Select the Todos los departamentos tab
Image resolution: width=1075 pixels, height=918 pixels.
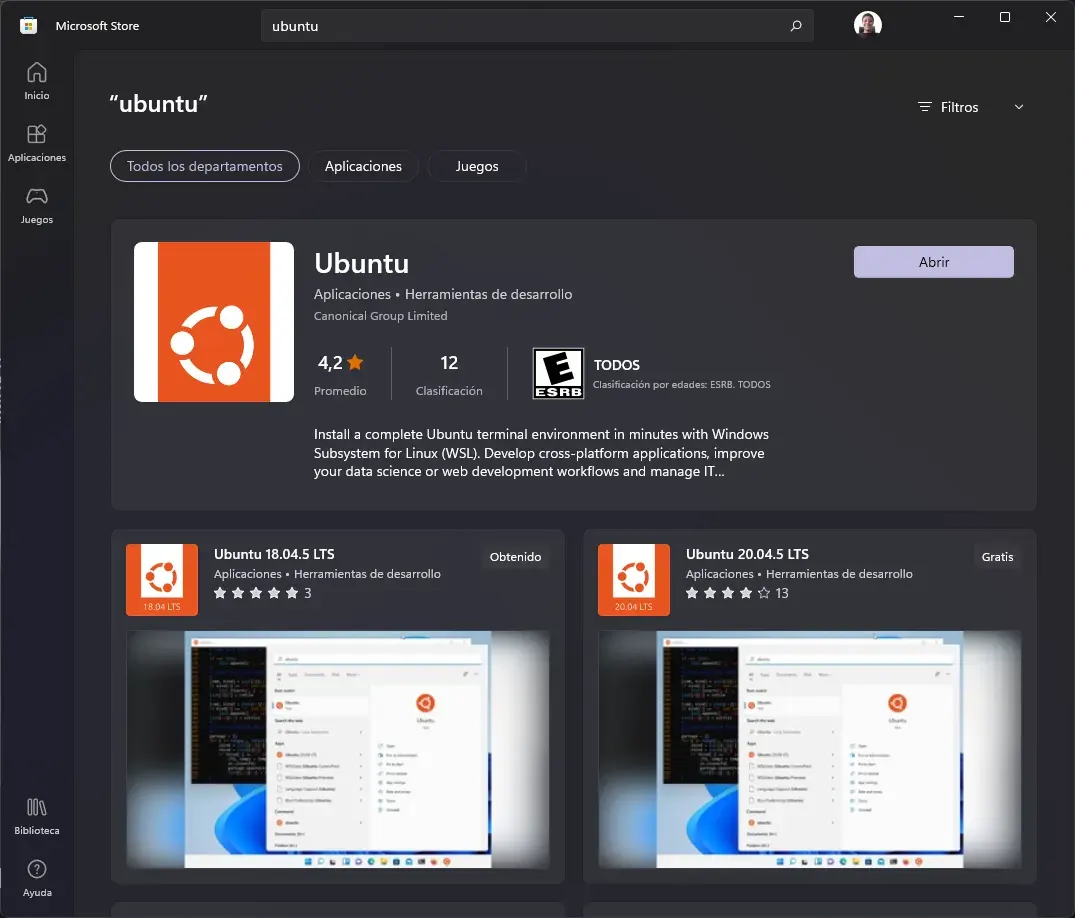coord(204,166)
